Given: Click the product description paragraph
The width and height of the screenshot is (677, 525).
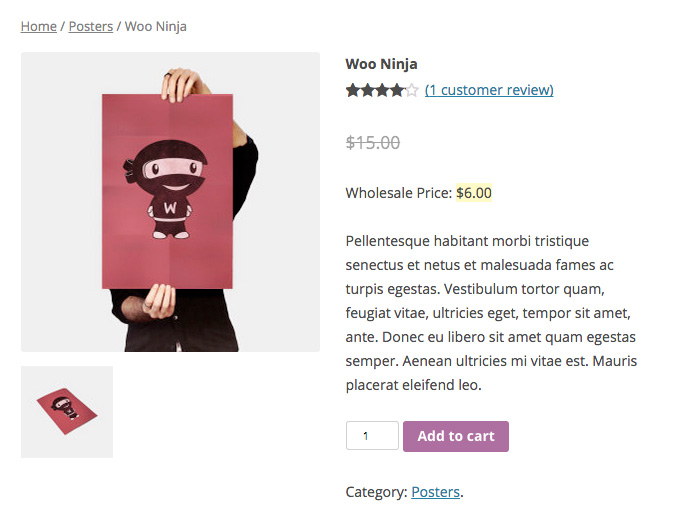Looking at the screenshot, I should tap(491, 313).
